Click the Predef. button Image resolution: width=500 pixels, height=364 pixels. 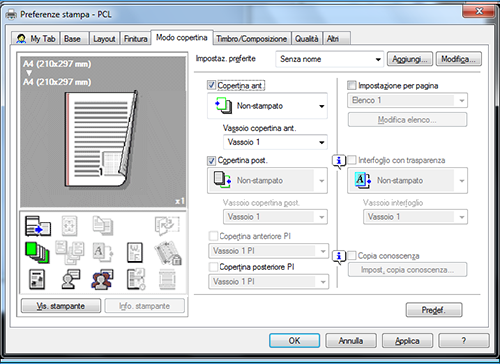434,310
